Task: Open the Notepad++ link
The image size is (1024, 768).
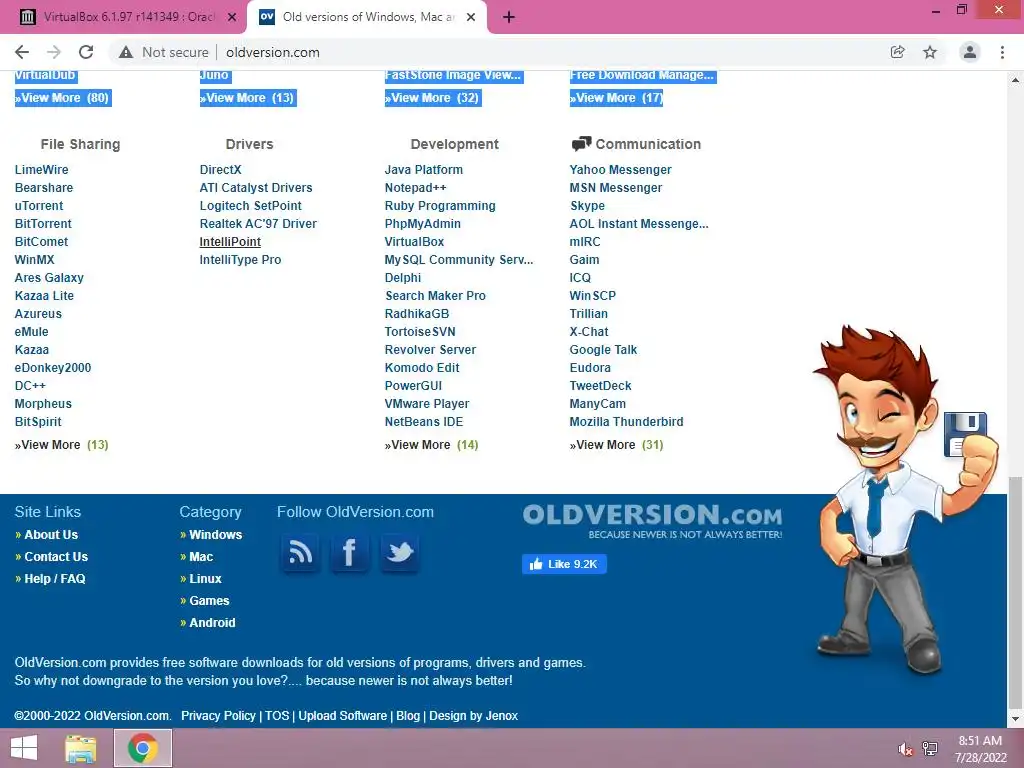Action: [415, 188]
